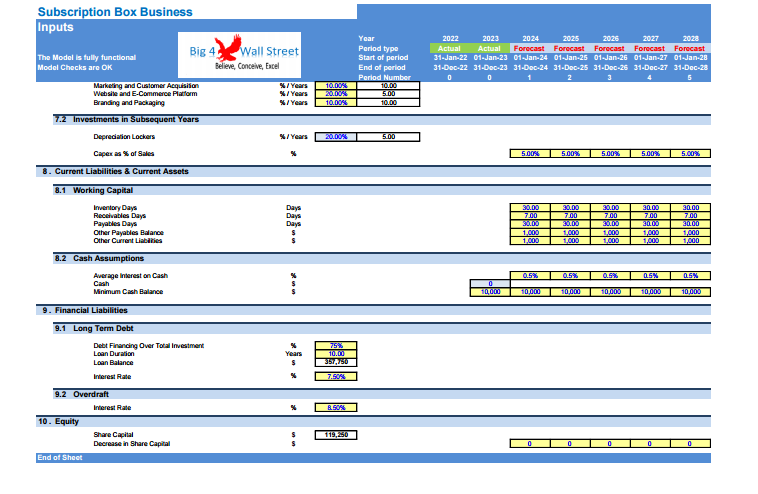Edit Minimum Cash Balance for 2026

pos(610,292)
